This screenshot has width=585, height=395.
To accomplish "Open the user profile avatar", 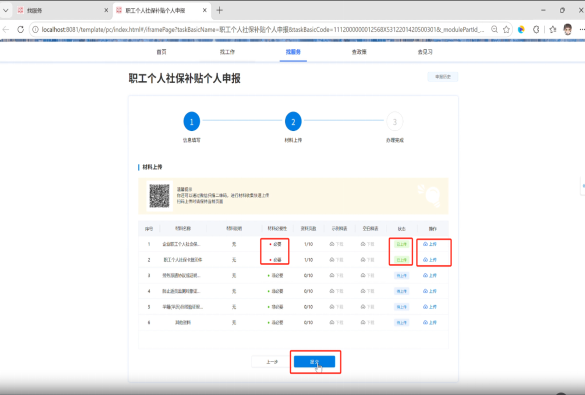I will point(568,29).
